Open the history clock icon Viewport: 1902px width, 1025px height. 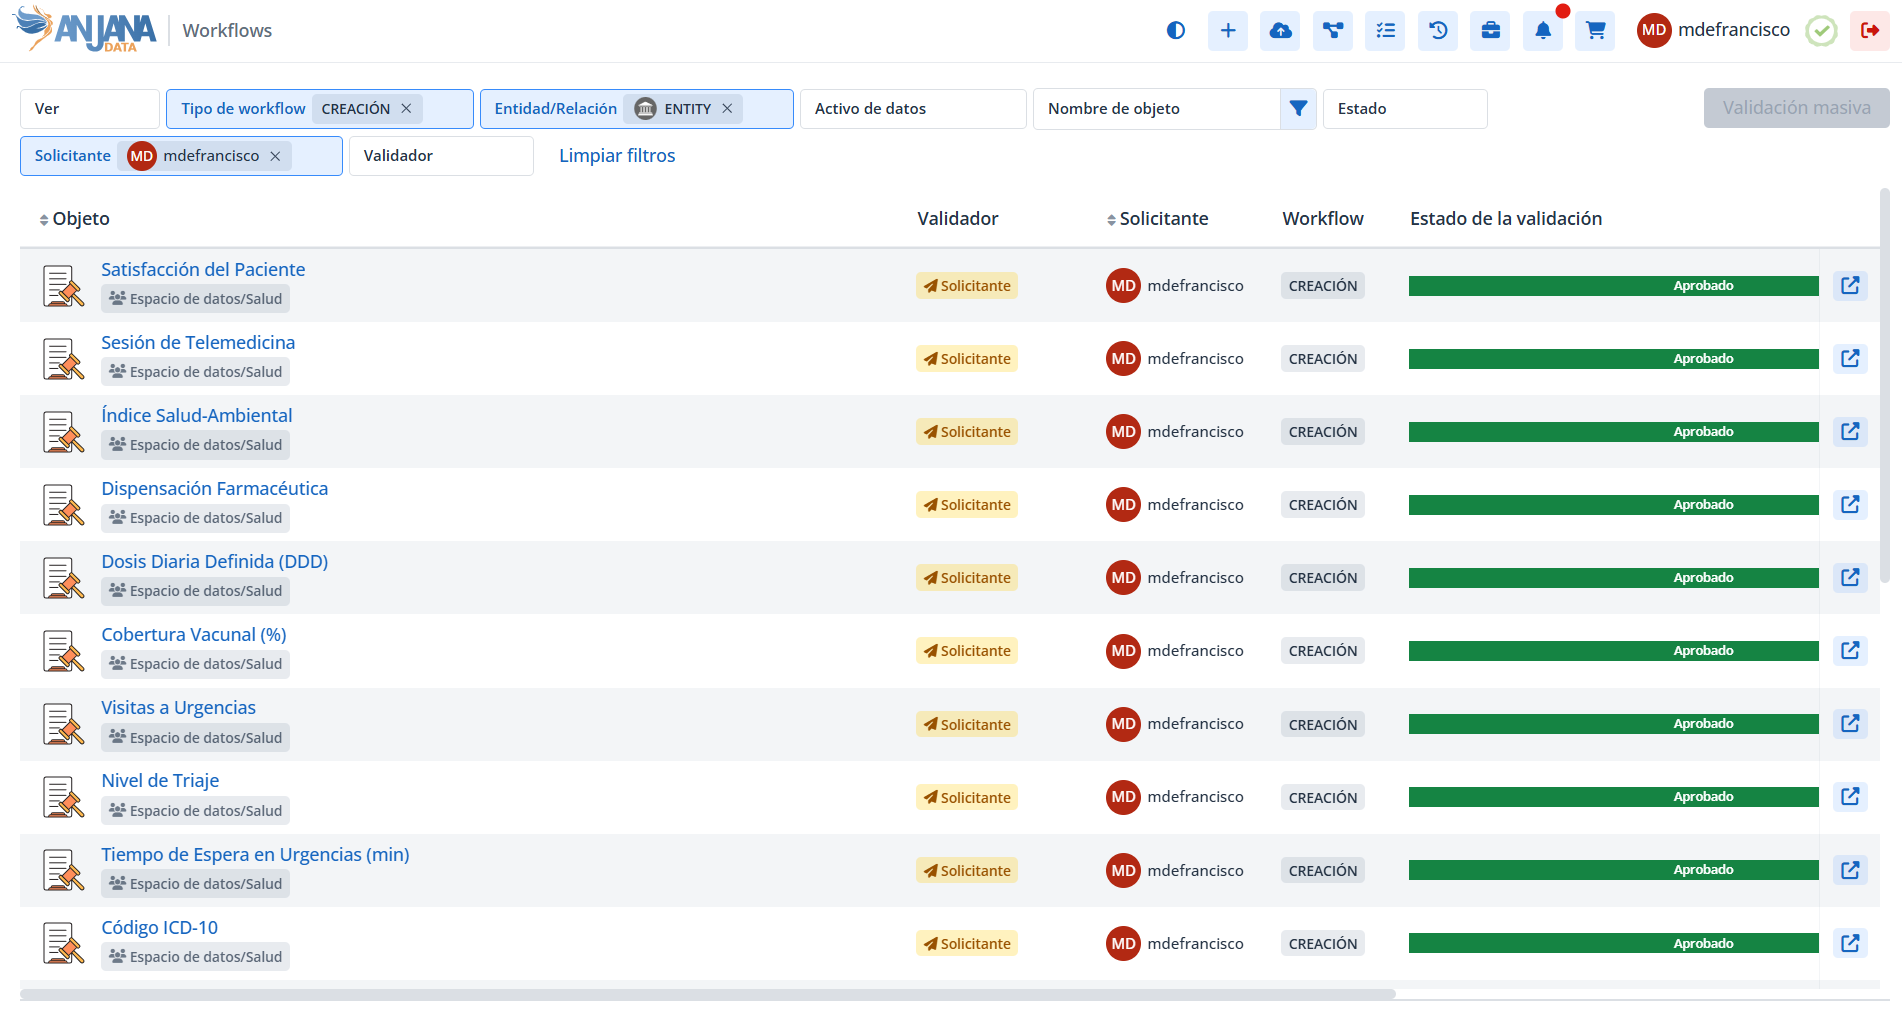(1438, 31)
